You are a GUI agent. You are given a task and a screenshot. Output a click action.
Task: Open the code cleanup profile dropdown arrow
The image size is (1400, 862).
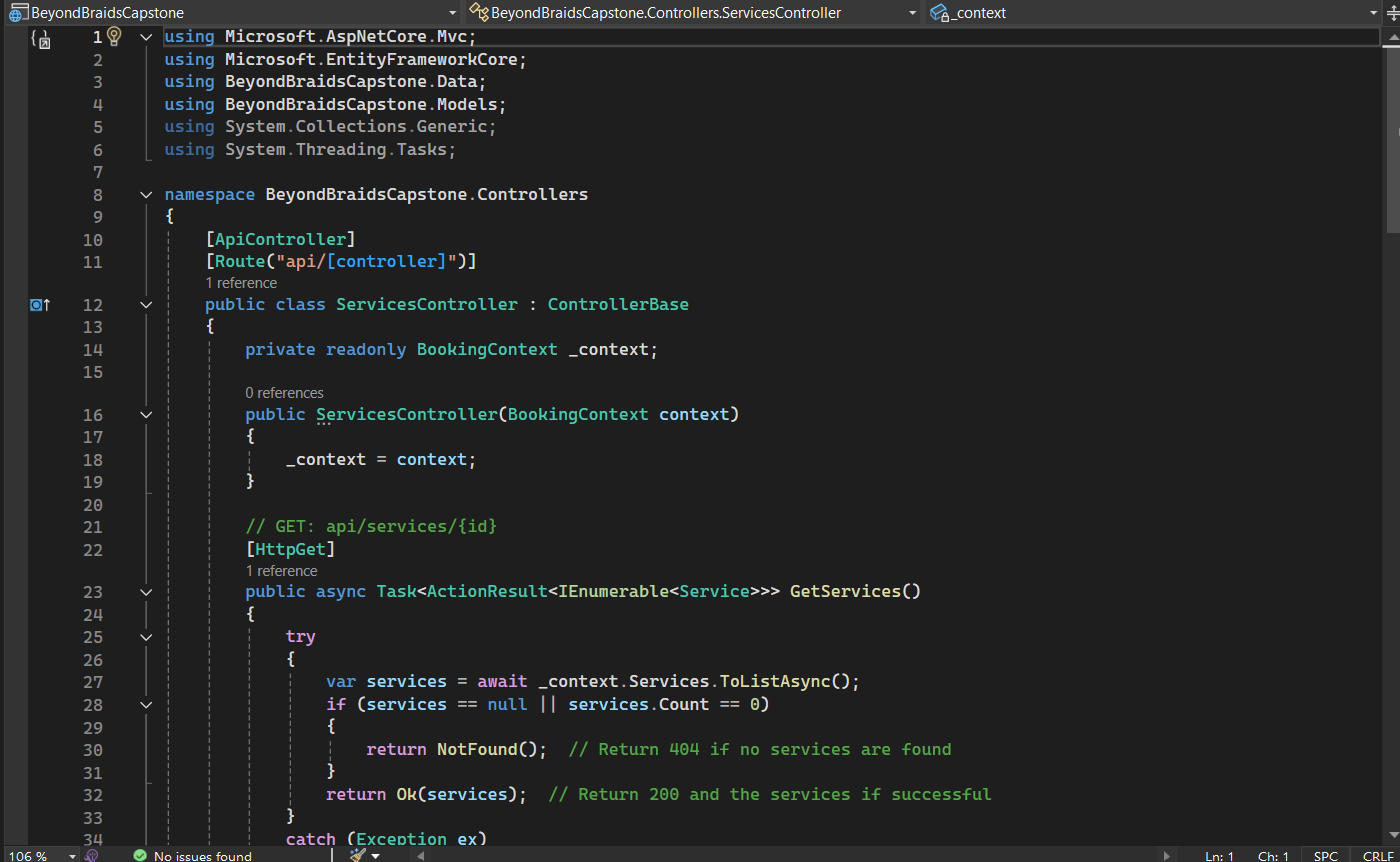coord(376,856)
